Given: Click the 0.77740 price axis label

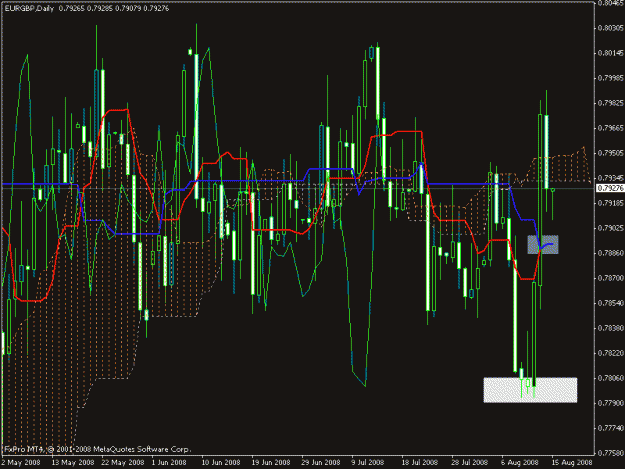Looking at the screenshot, I should (610, 428).
